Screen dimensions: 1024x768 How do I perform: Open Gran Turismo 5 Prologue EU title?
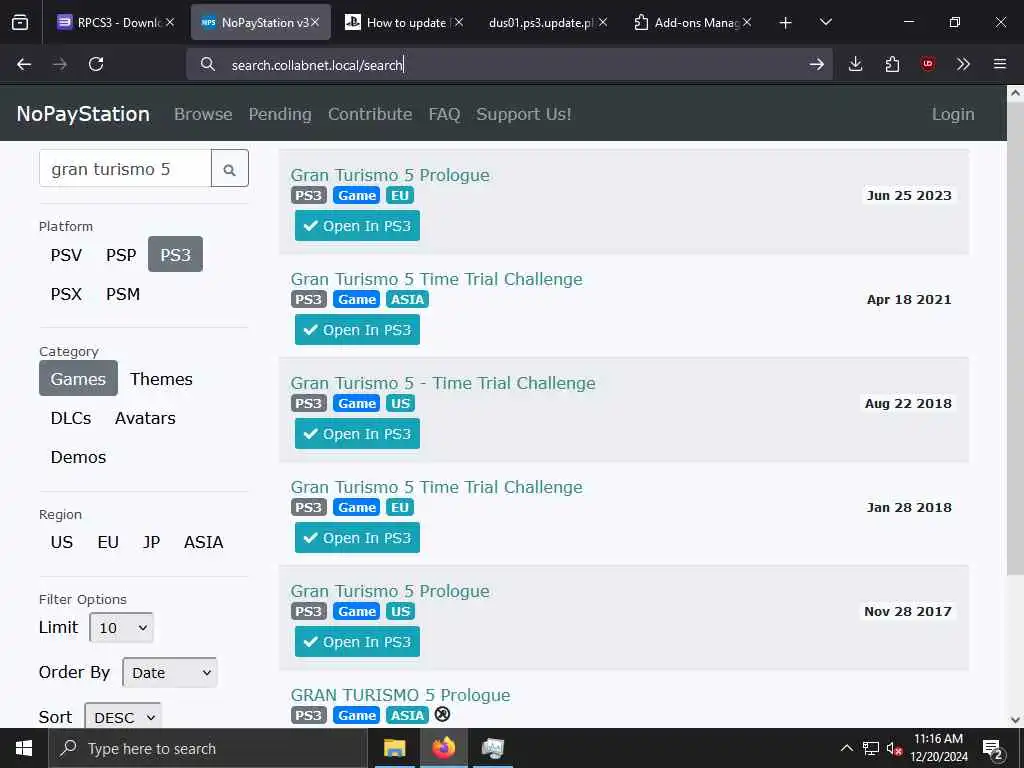390,175
